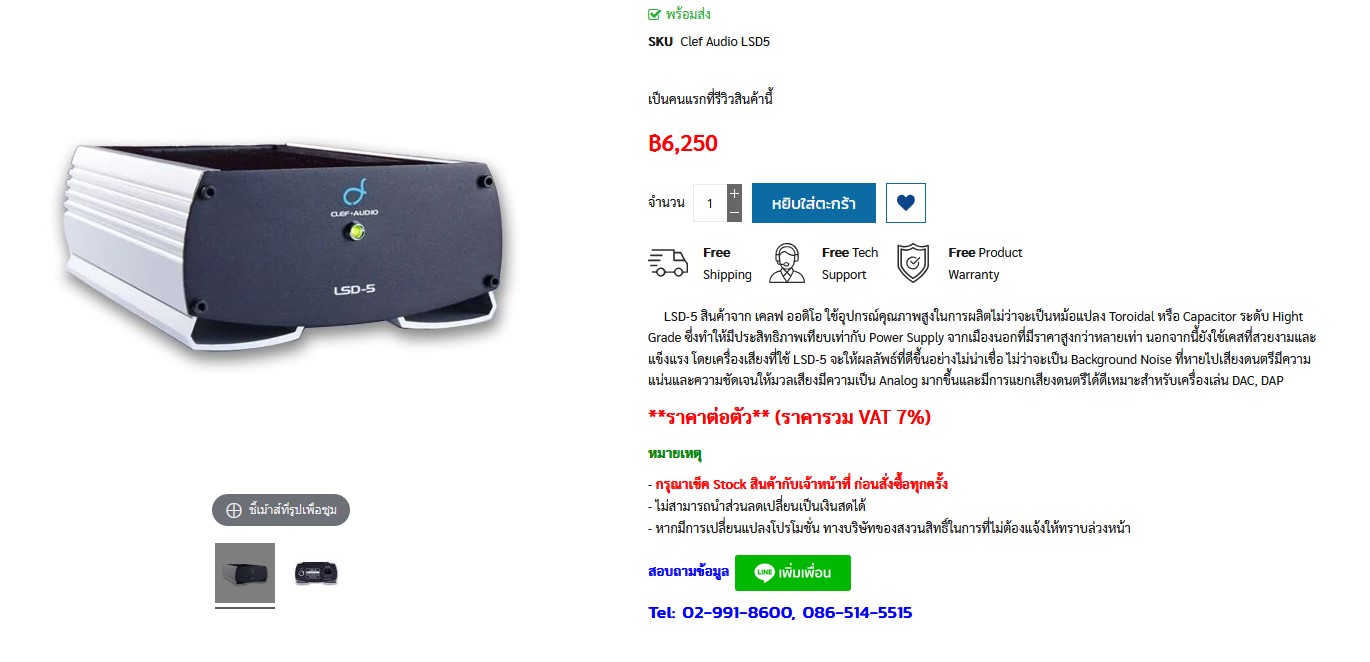Screen dimensions: 1370x662
Task: Open the be-first-to-review link
Action: click(x=711, y=99)
